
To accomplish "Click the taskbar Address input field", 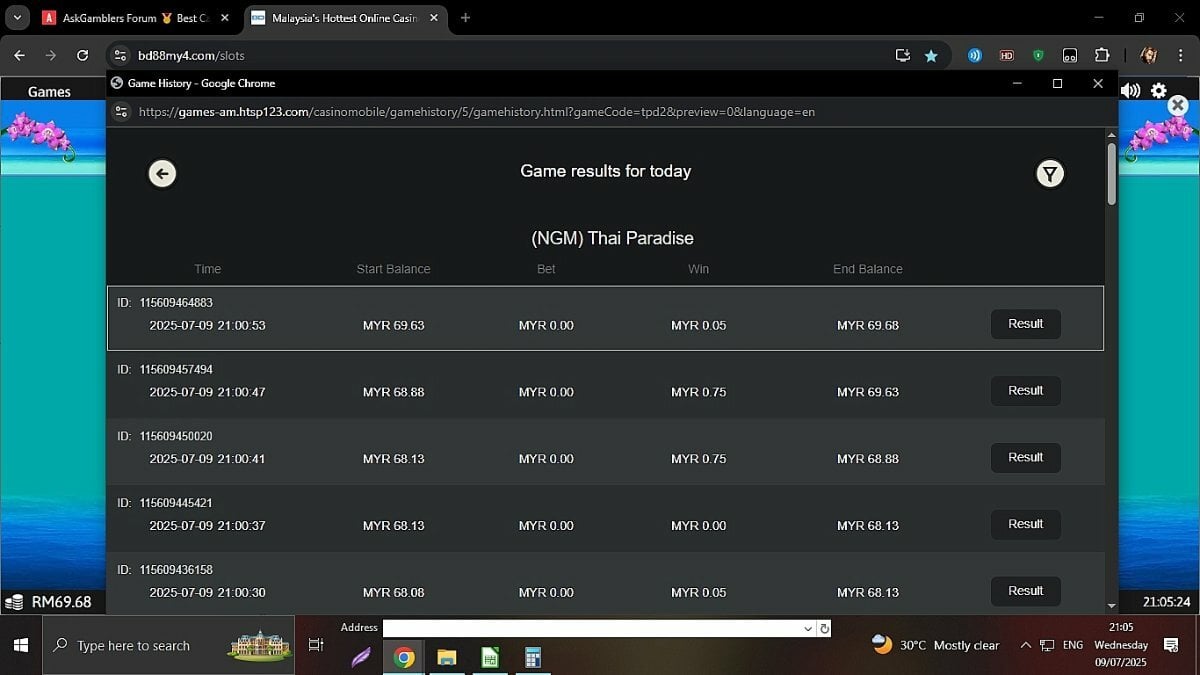I will [x=592, y=629].
